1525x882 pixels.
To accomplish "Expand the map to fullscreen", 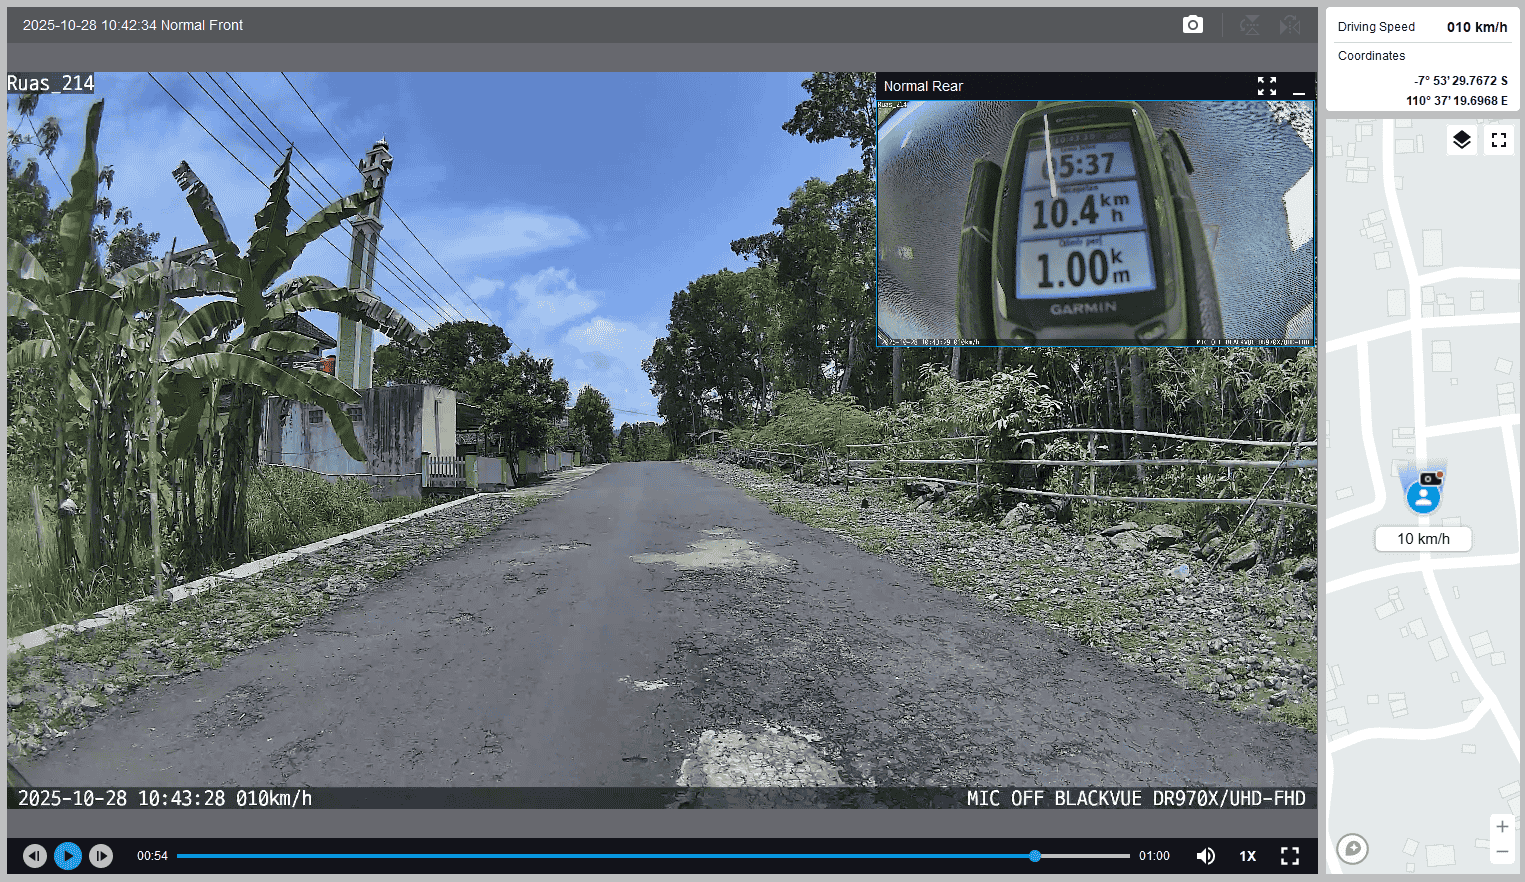I will [1498, 140].
